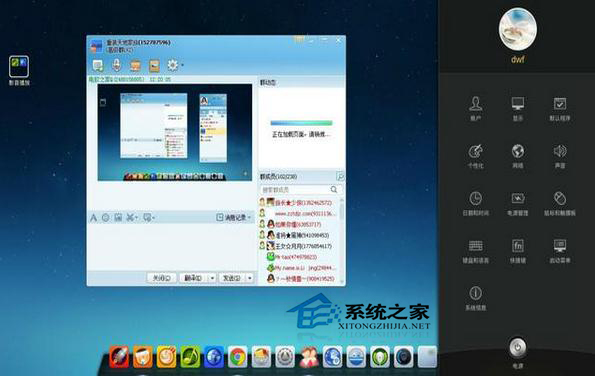Expand the 发送 send options arrow
This screenshot has height=376, width=595.
point(250,278)
